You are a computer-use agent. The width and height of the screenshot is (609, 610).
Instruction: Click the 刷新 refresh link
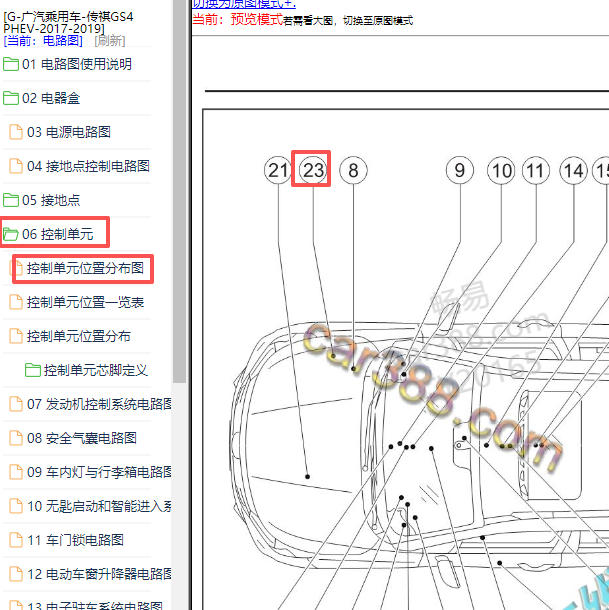point(110,40)
